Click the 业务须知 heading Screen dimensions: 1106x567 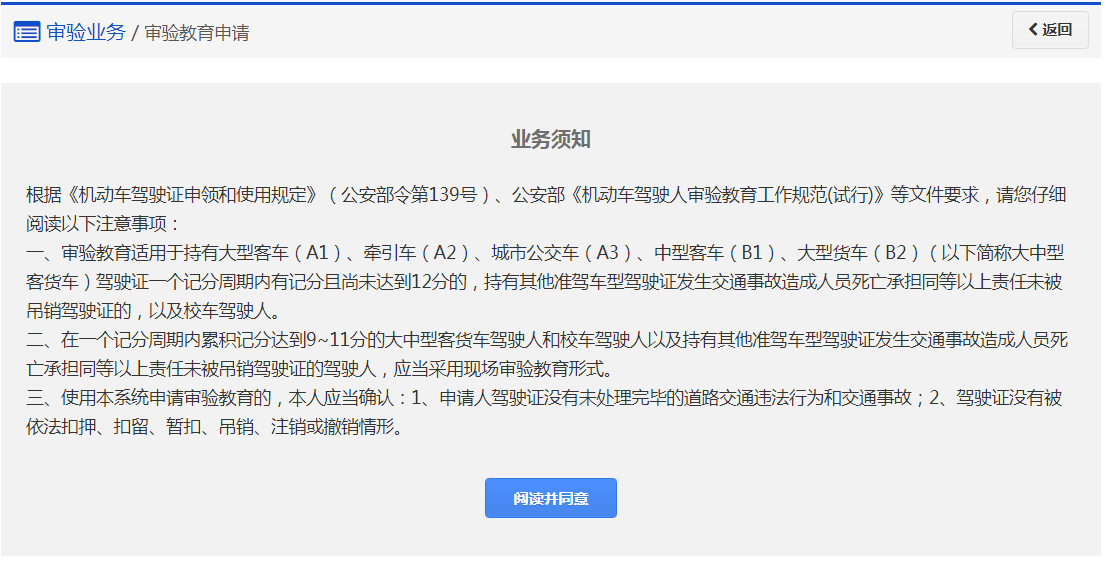[x=550, y=139]
